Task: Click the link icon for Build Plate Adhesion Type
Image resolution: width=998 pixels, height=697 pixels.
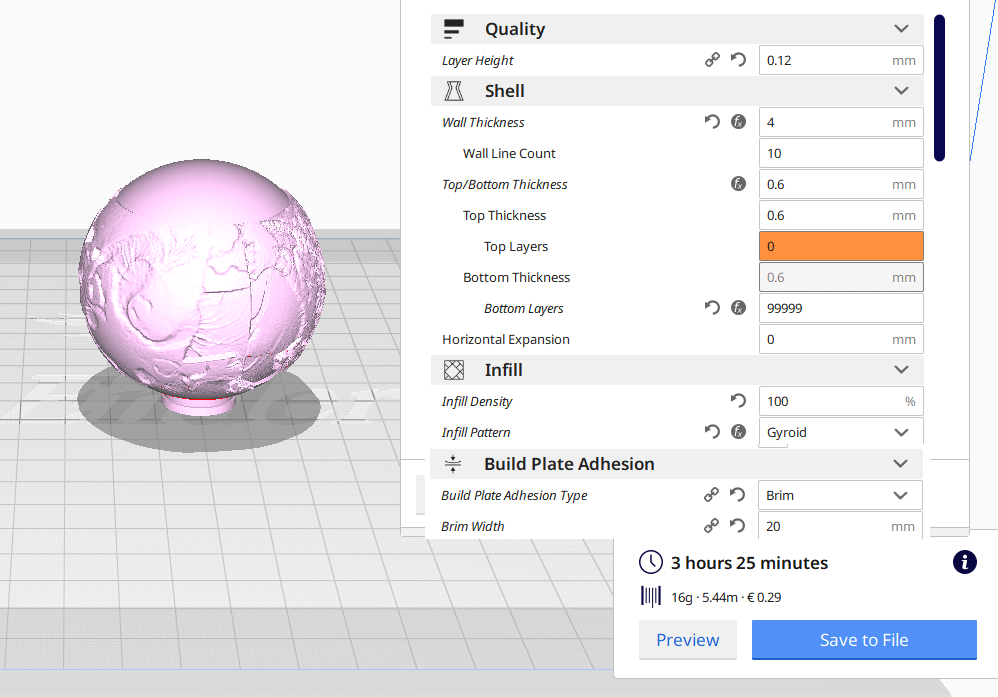Action: point(712,495)
